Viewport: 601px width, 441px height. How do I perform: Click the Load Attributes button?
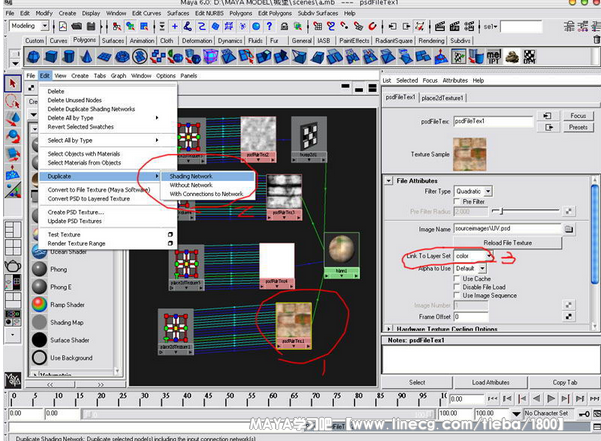pos(491,382)
